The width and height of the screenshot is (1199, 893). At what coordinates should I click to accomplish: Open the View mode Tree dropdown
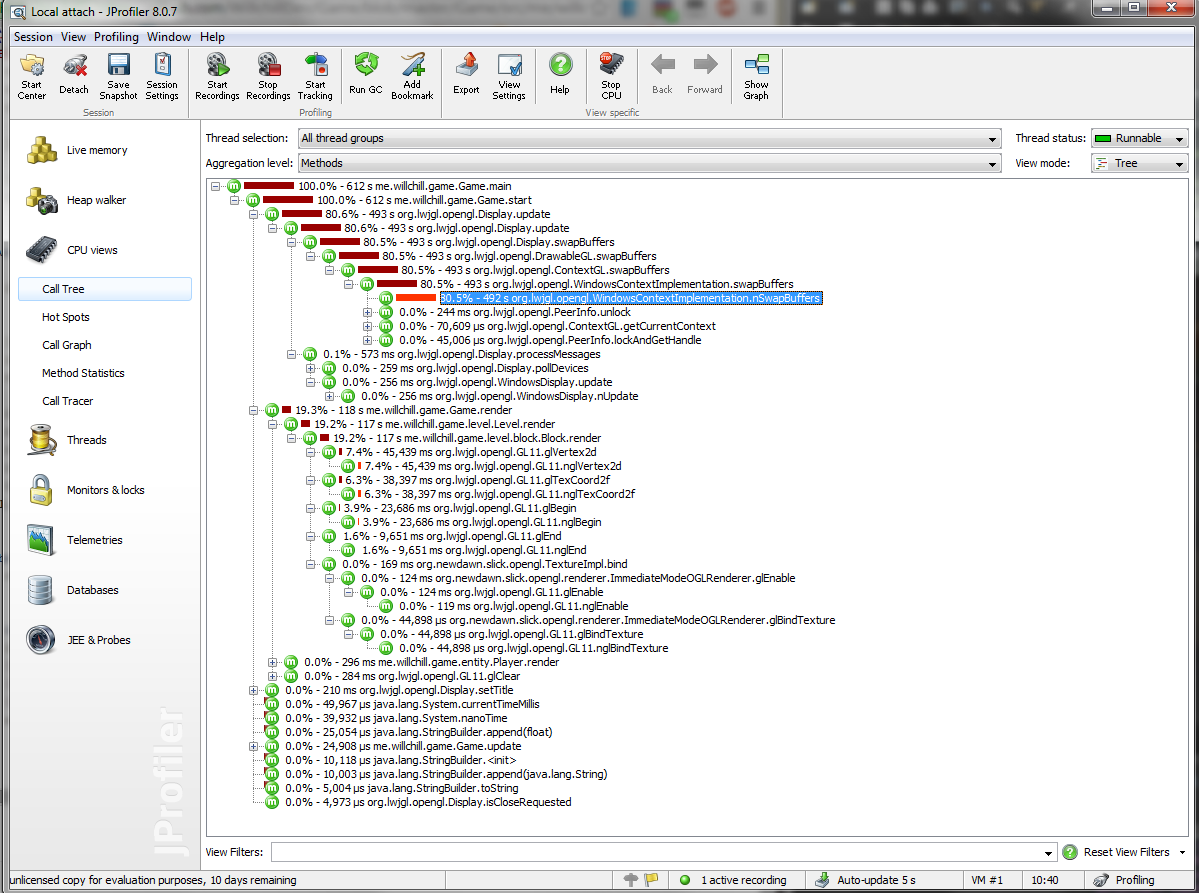(1139, 163)
